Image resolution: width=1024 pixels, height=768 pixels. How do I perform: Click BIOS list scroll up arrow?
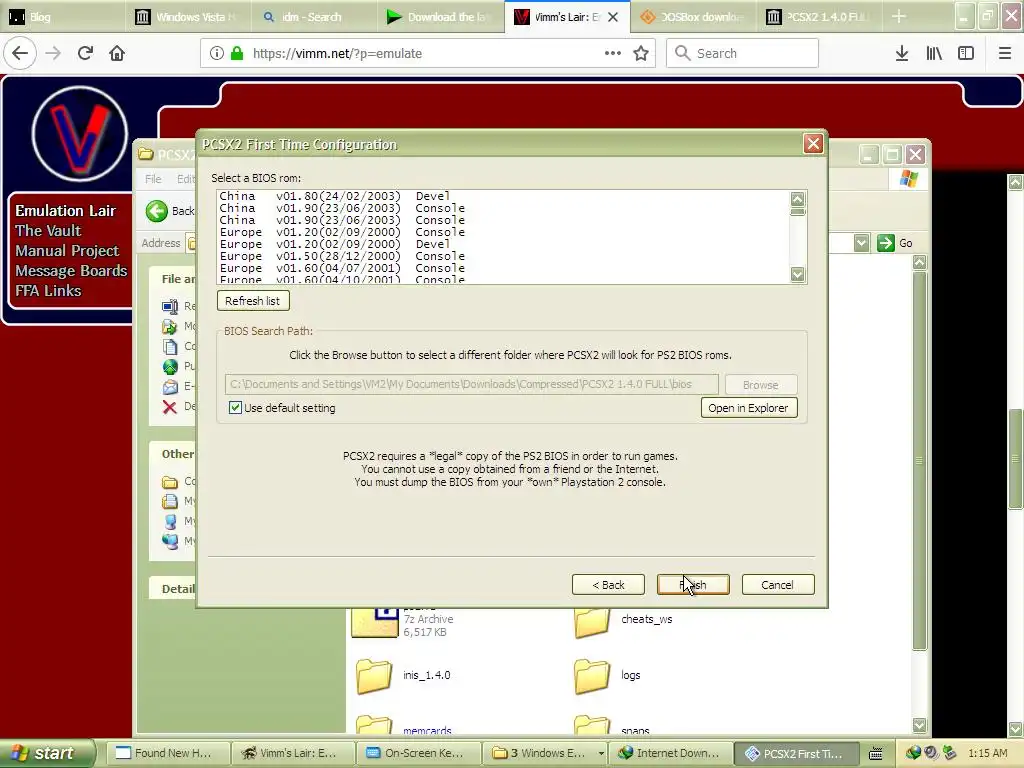point(797,199)
